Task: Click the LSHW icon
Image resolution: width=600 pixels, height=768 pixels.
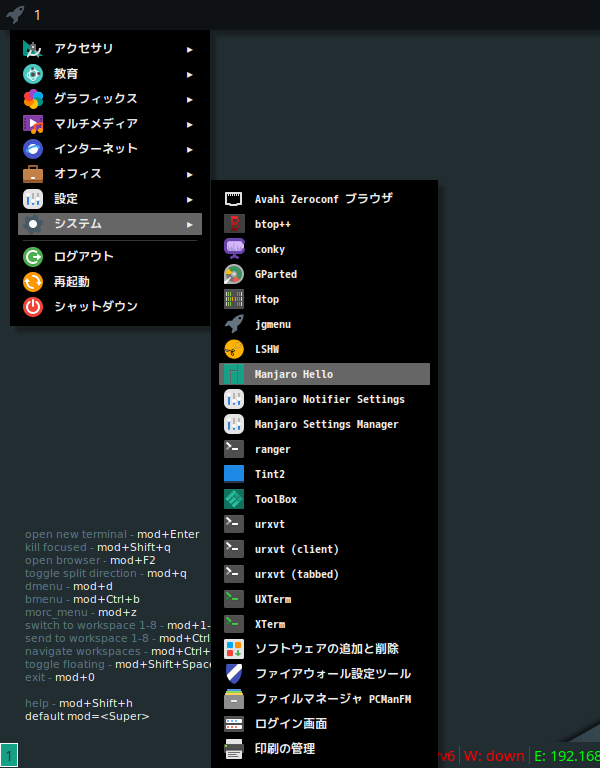Action: click(x=234, y=349)
